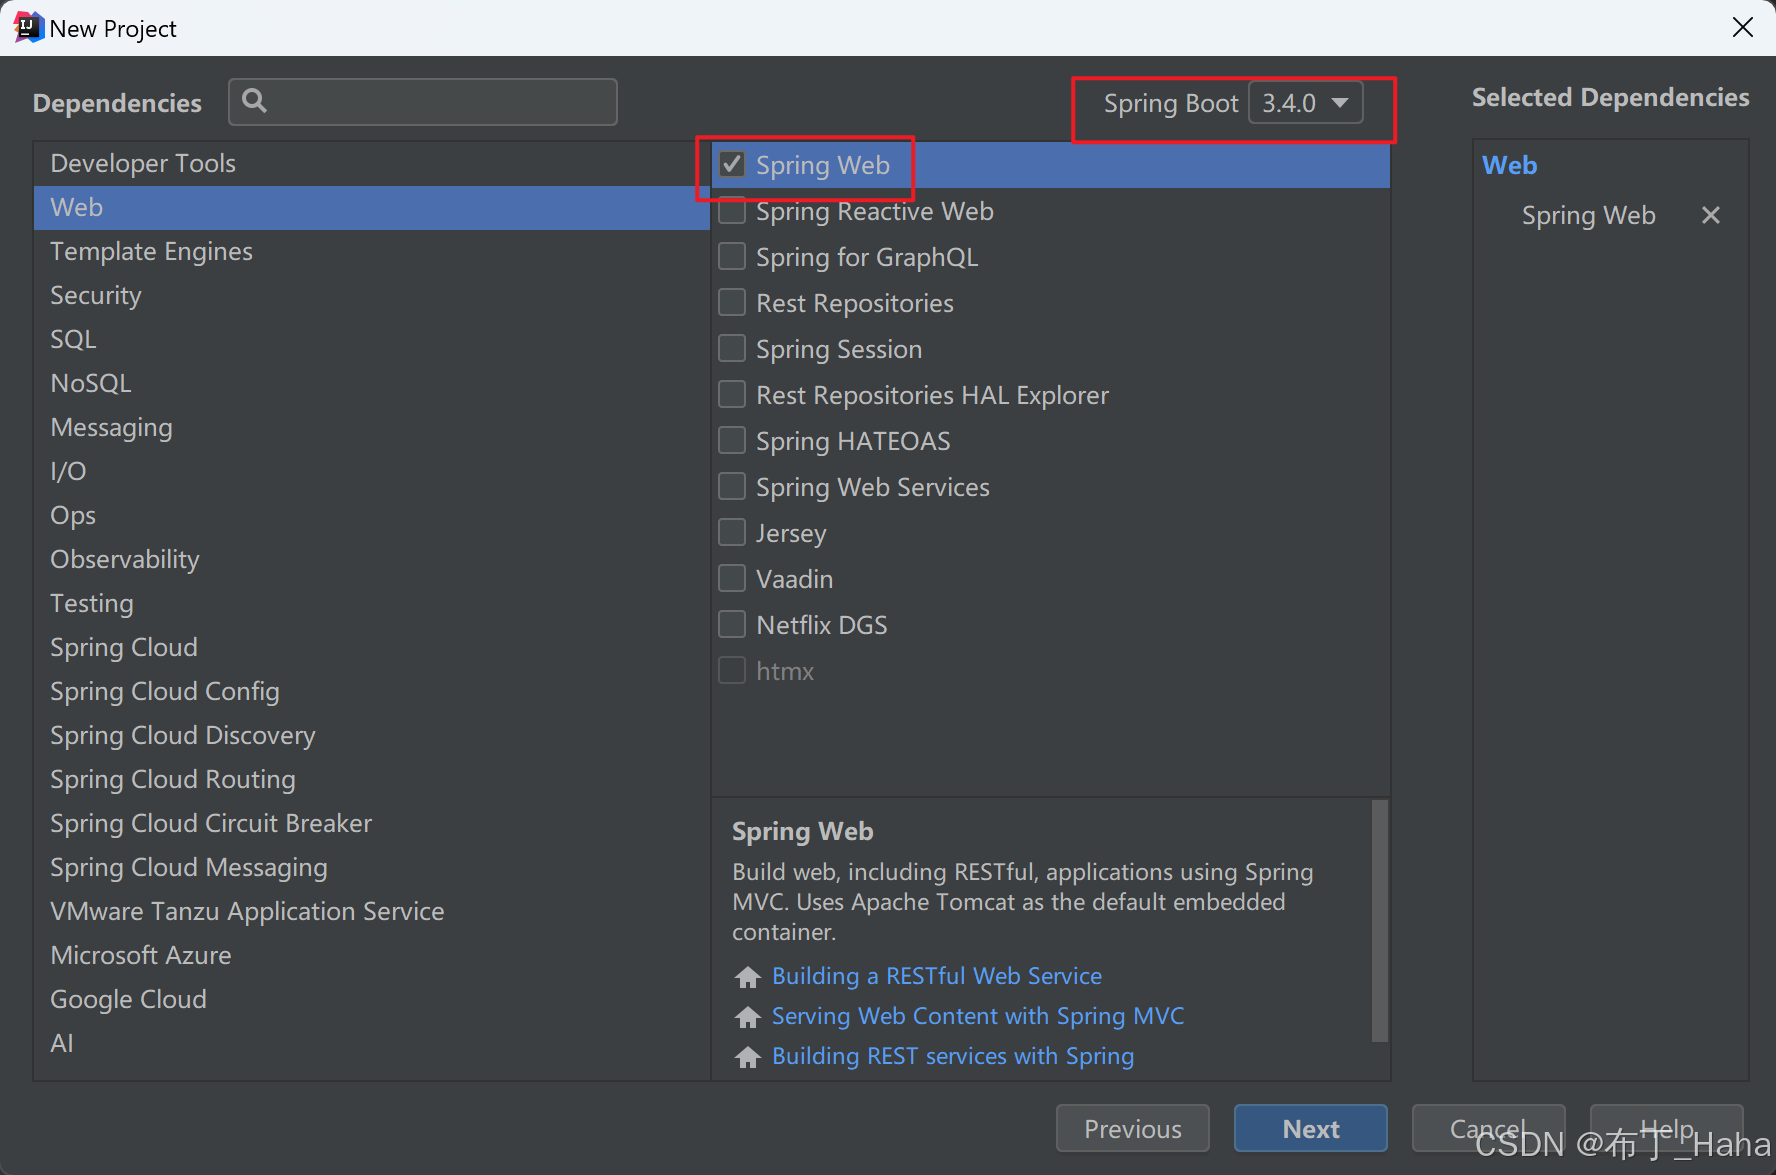Tick the Rest Repositories checkbox
Viewport: 1776px width, 1175px height.
[732, 303]
